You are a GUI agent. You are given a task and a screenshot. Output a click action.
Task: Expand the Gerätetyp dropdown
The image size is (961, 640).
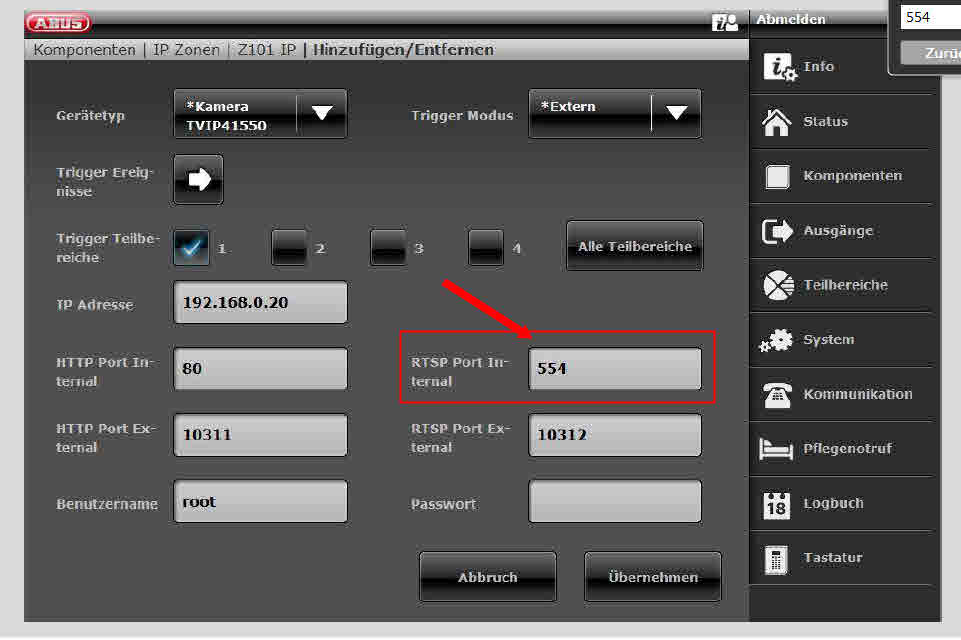pyautogui.click(x=321, y=114)
